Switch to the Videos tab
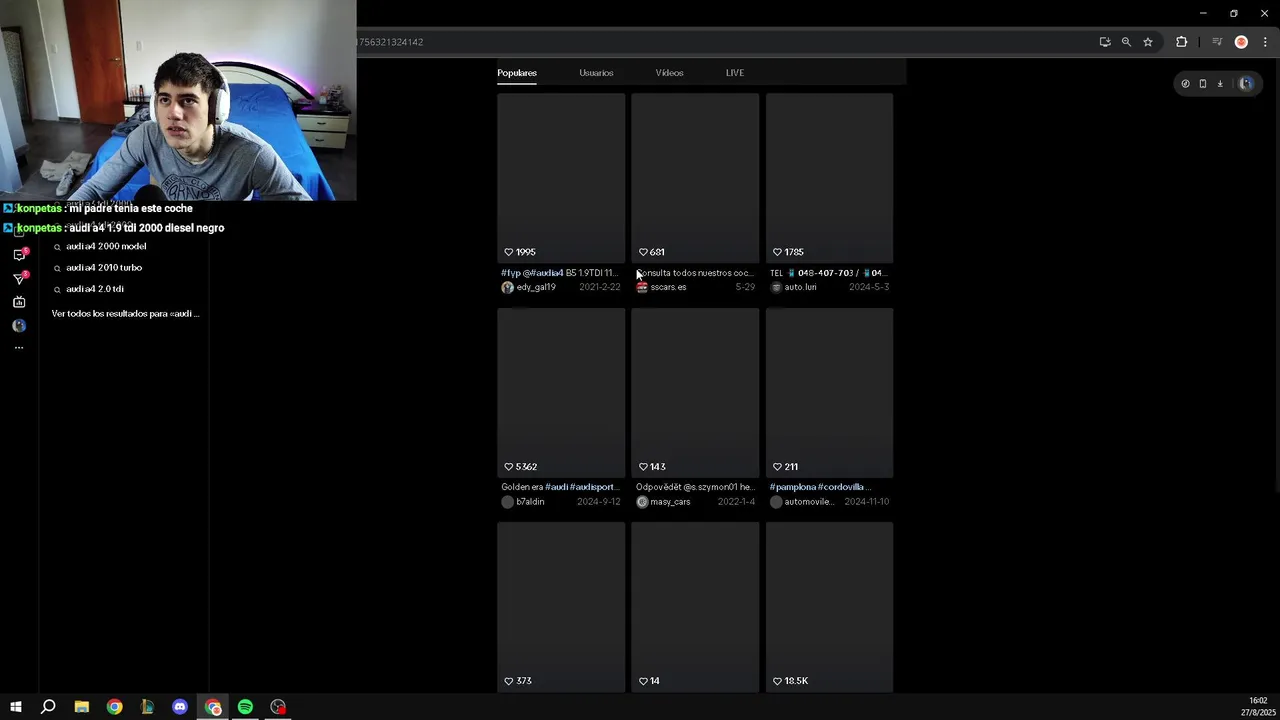The height and width of the screenshot is (720, 1280). [669, 73]
